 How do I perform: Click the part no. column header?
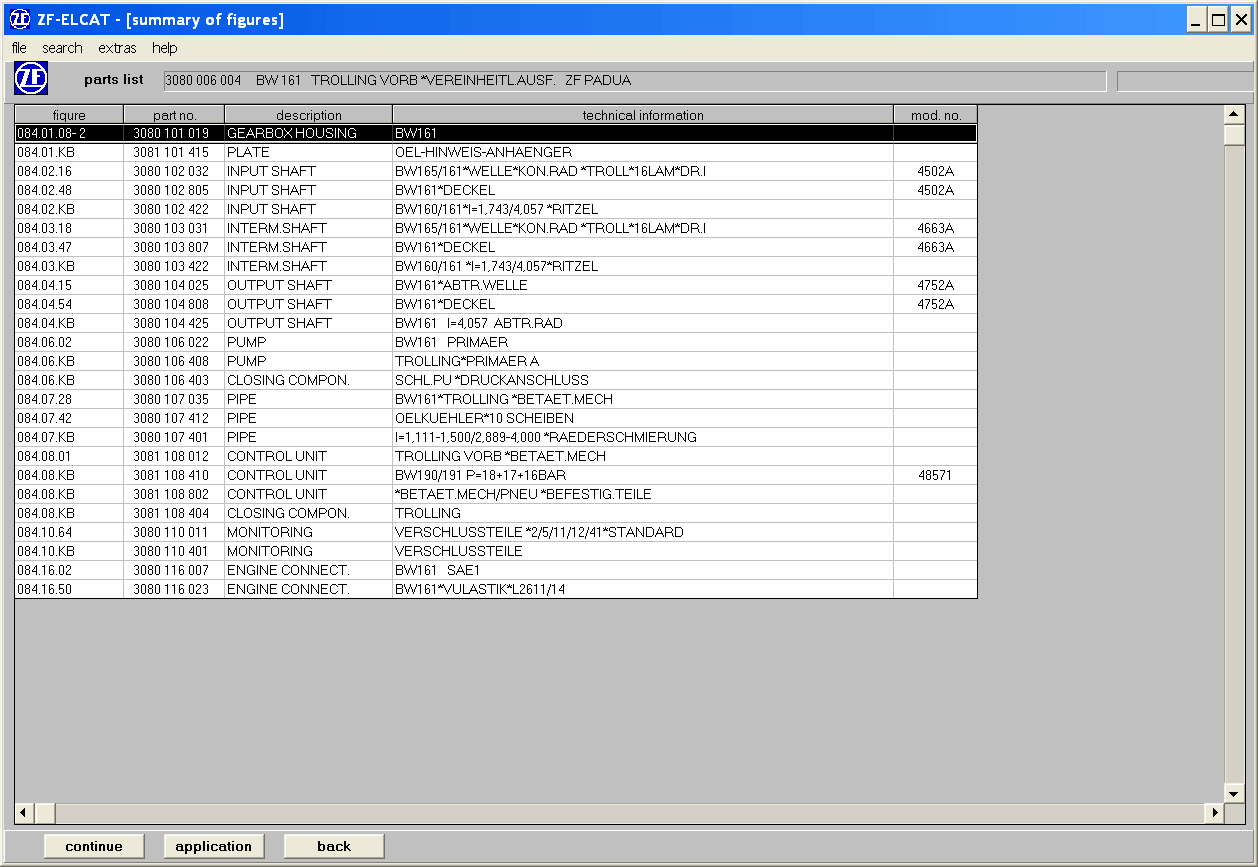[x=174, y=115]
